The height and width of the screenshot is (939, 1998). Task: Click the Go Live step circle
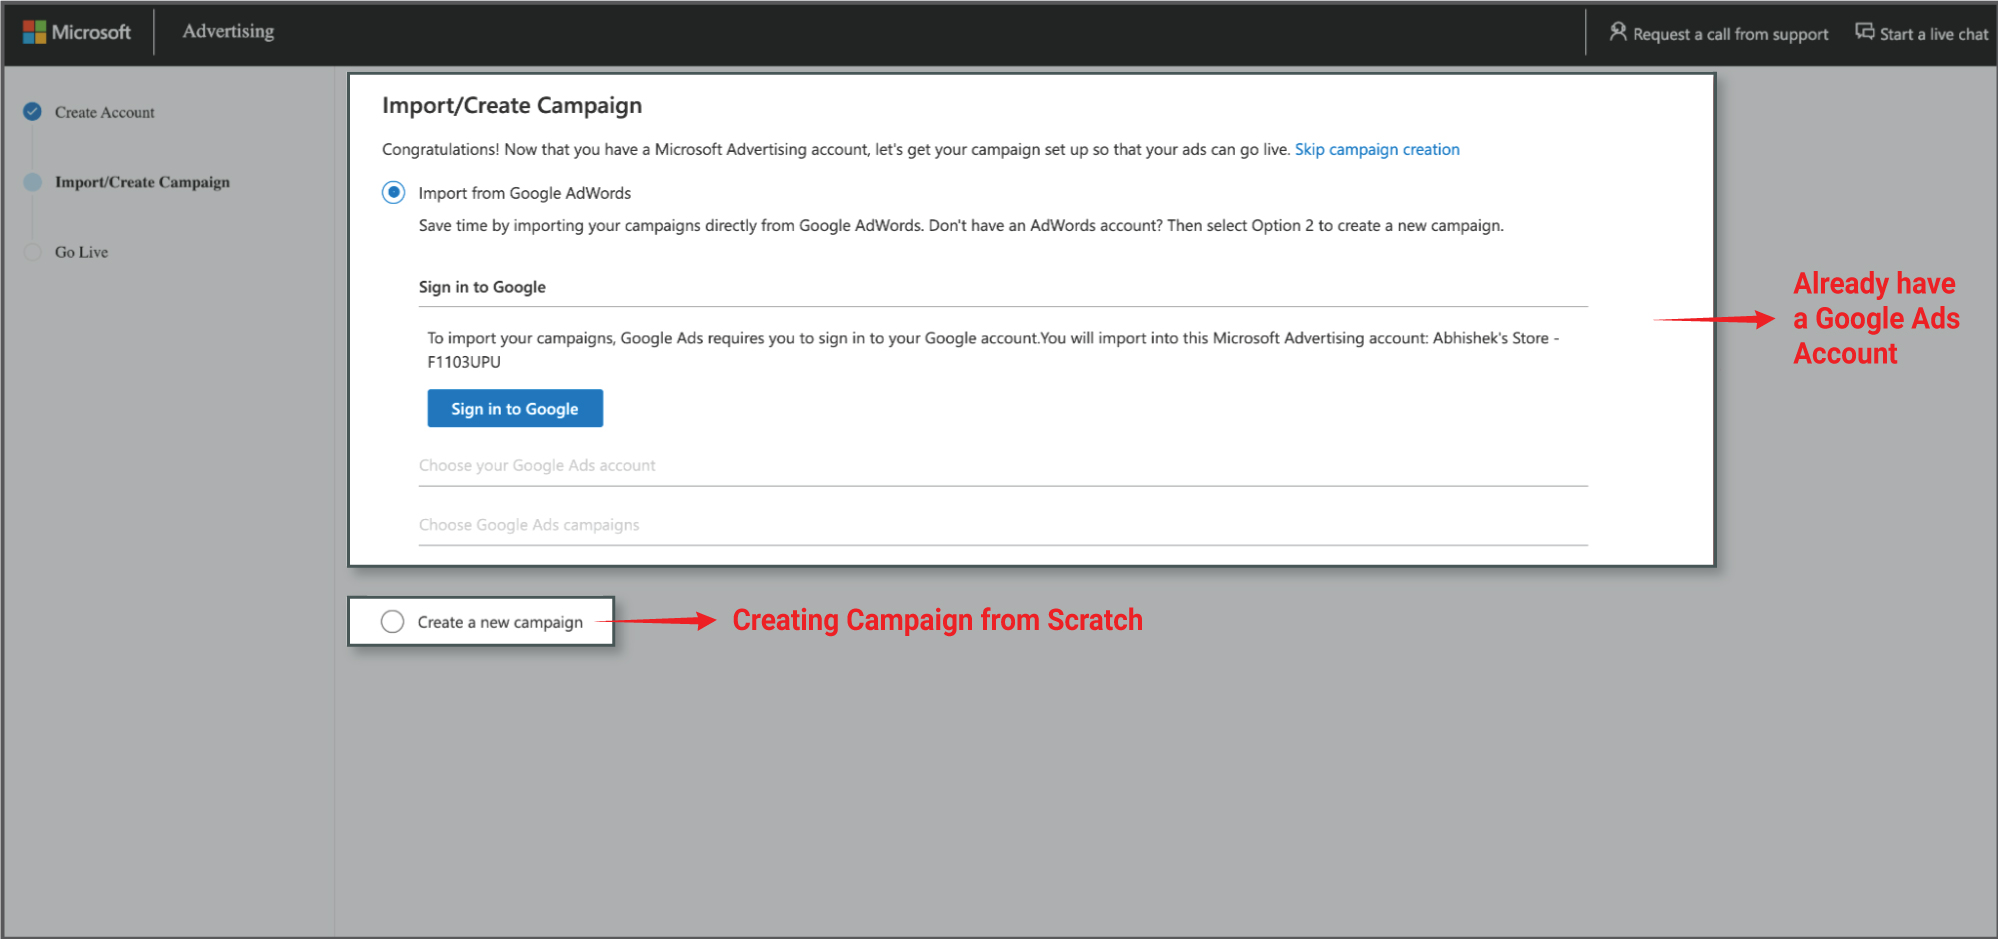pos(33,252)
